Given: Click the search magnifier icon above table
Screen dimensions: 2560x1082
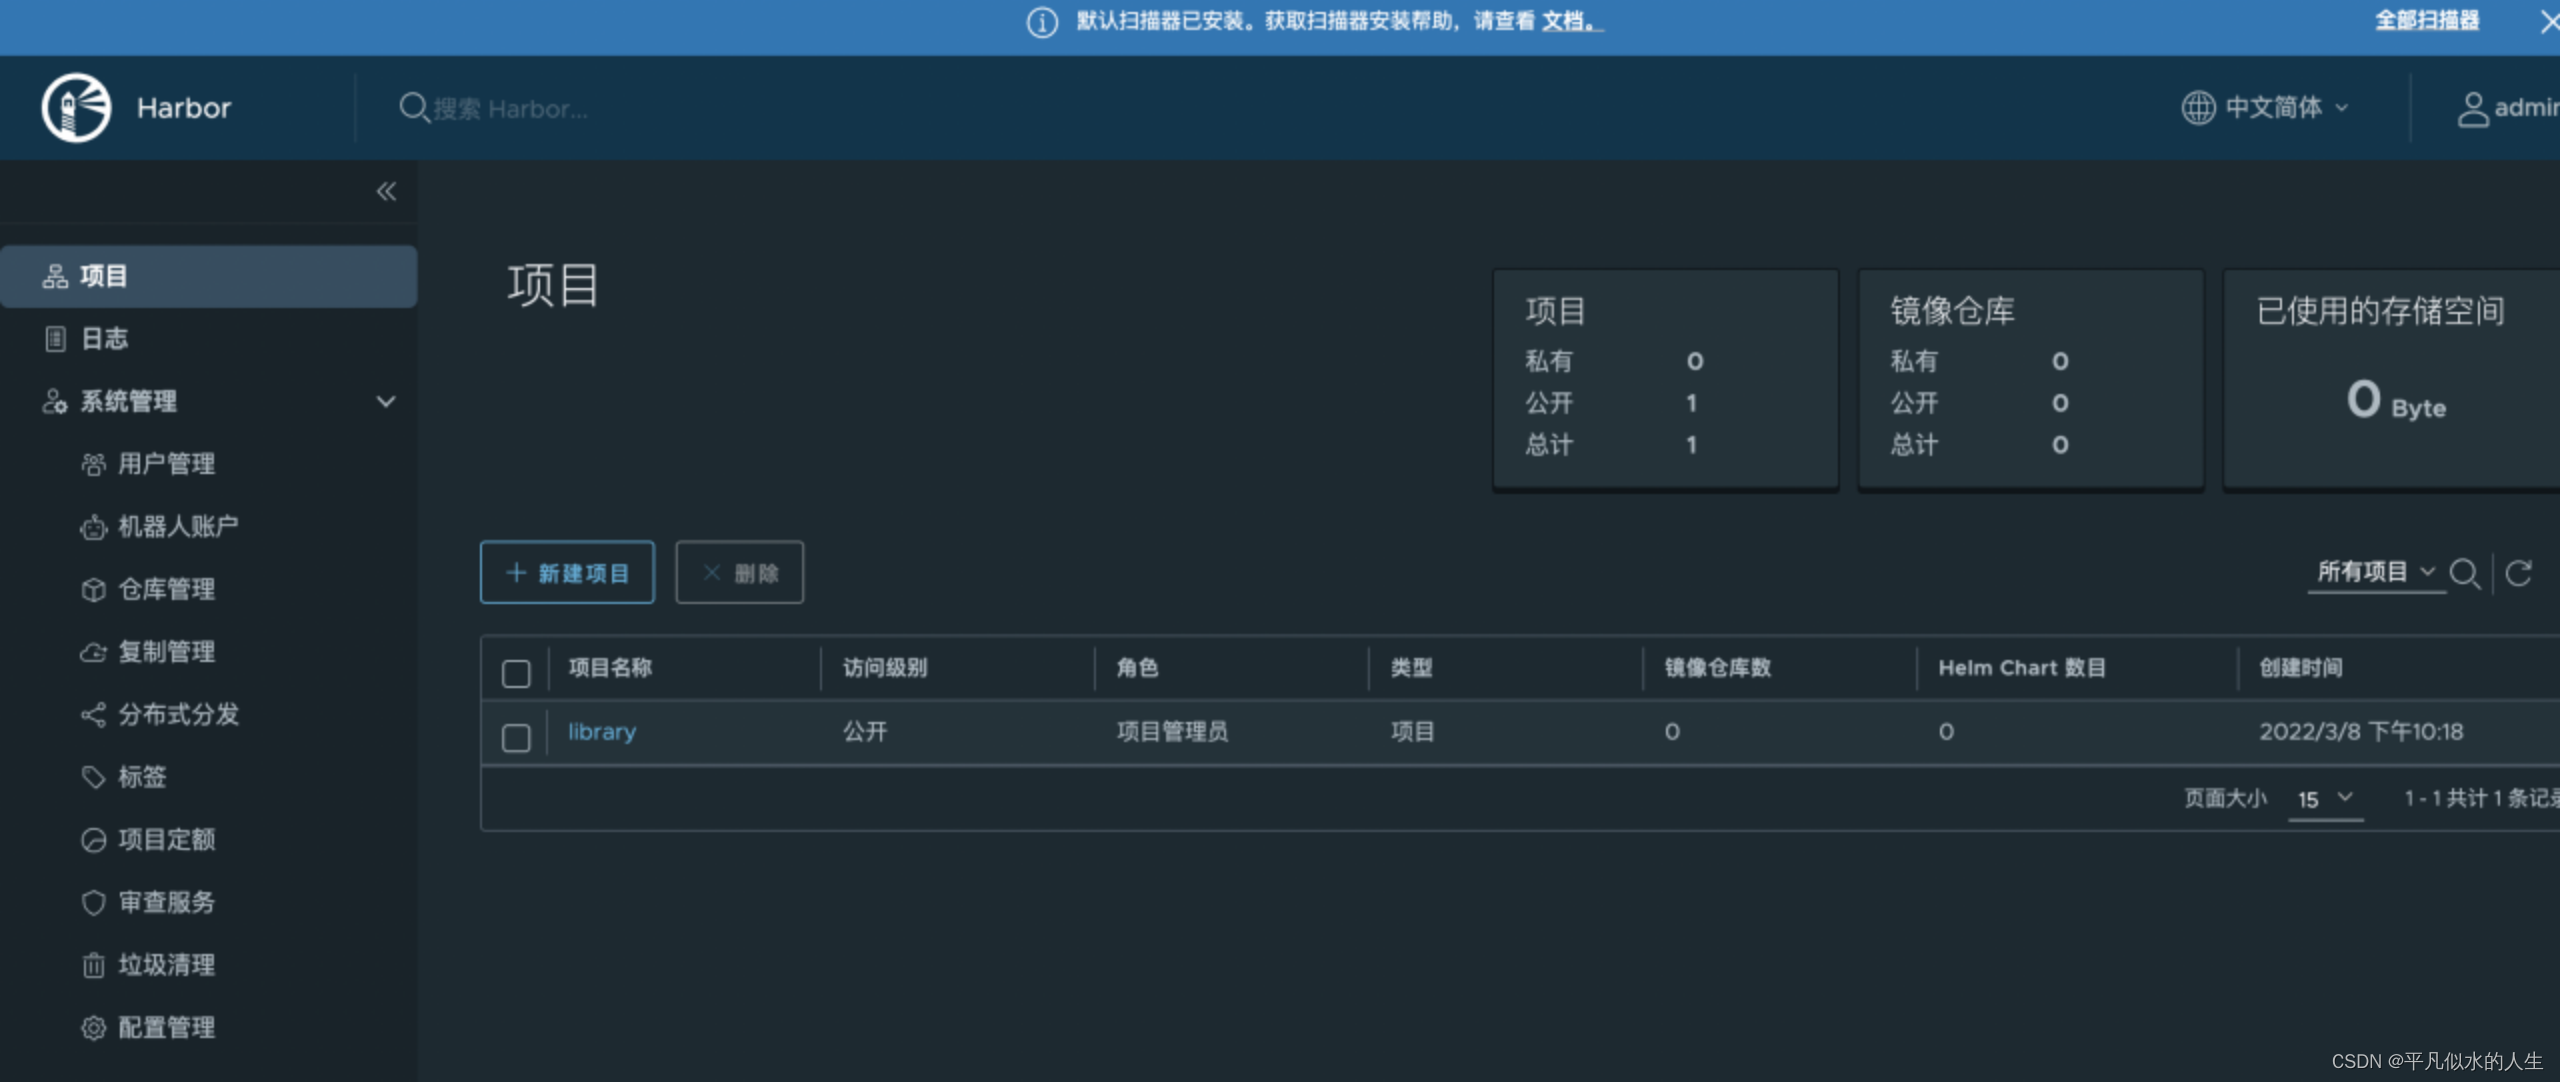Looking at the screenshot, I should click(x=2464, y=573).
